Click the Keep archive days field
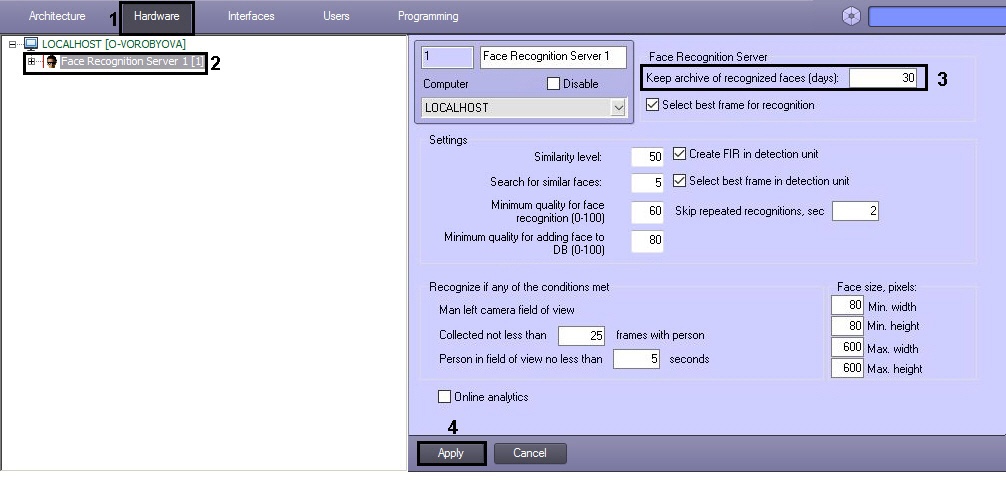 tap(883, 78)
